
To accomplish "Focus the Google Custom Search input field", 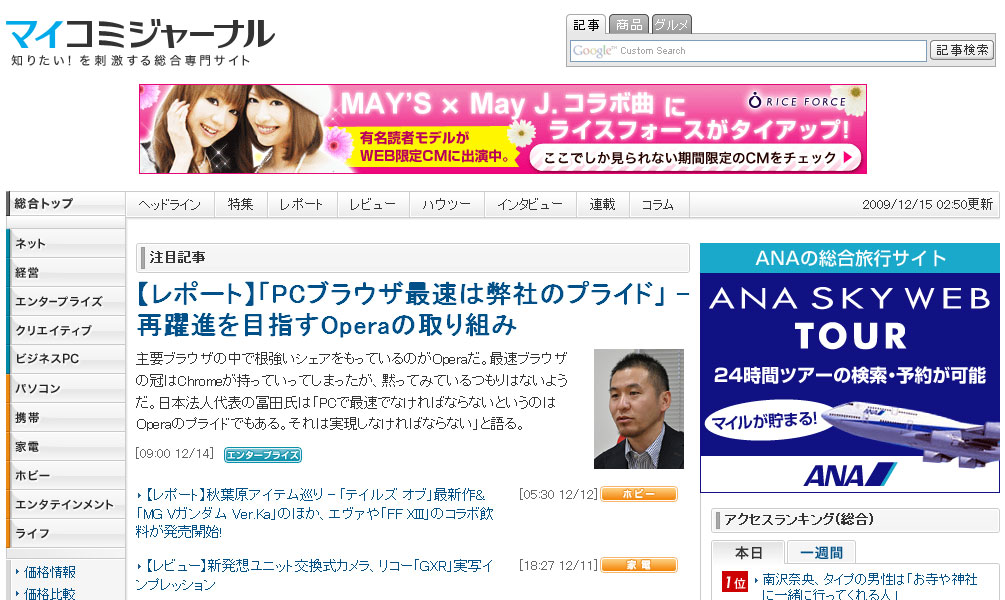I will (748, 51).
